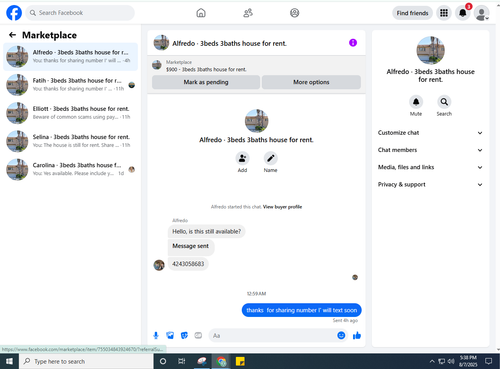The image size is (500, 369).
Task: Open Selina's 3beds 3baths conversation
Action: coord(70,141)
